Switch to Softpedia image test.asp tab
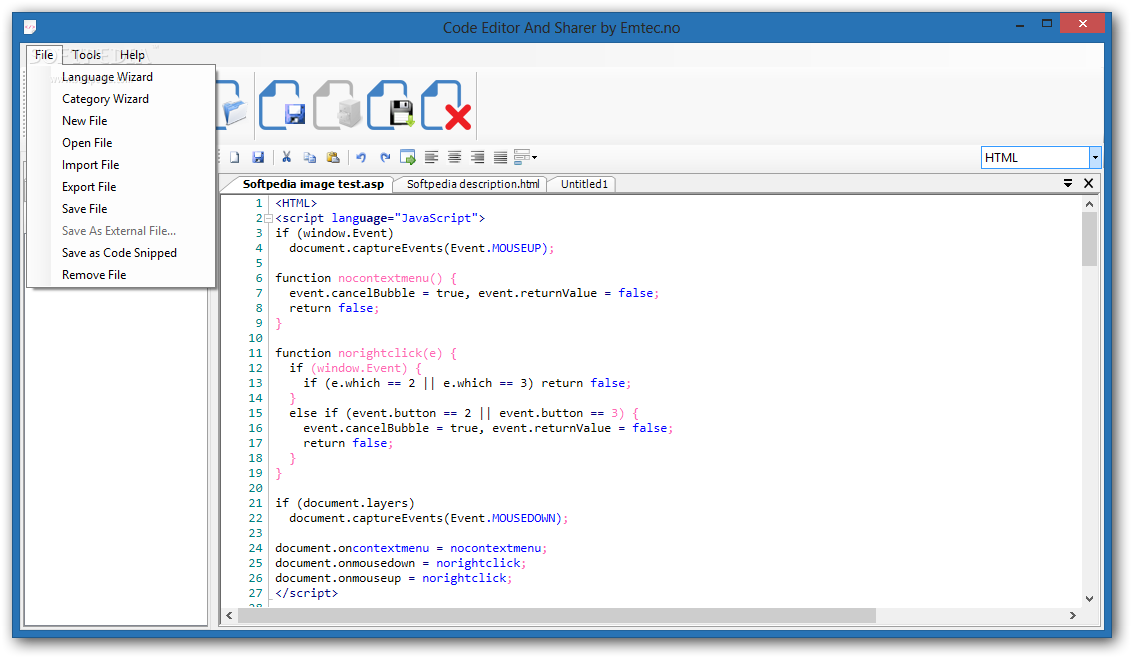The width and height of the screenshot is (1132, 658). point(313,184)
